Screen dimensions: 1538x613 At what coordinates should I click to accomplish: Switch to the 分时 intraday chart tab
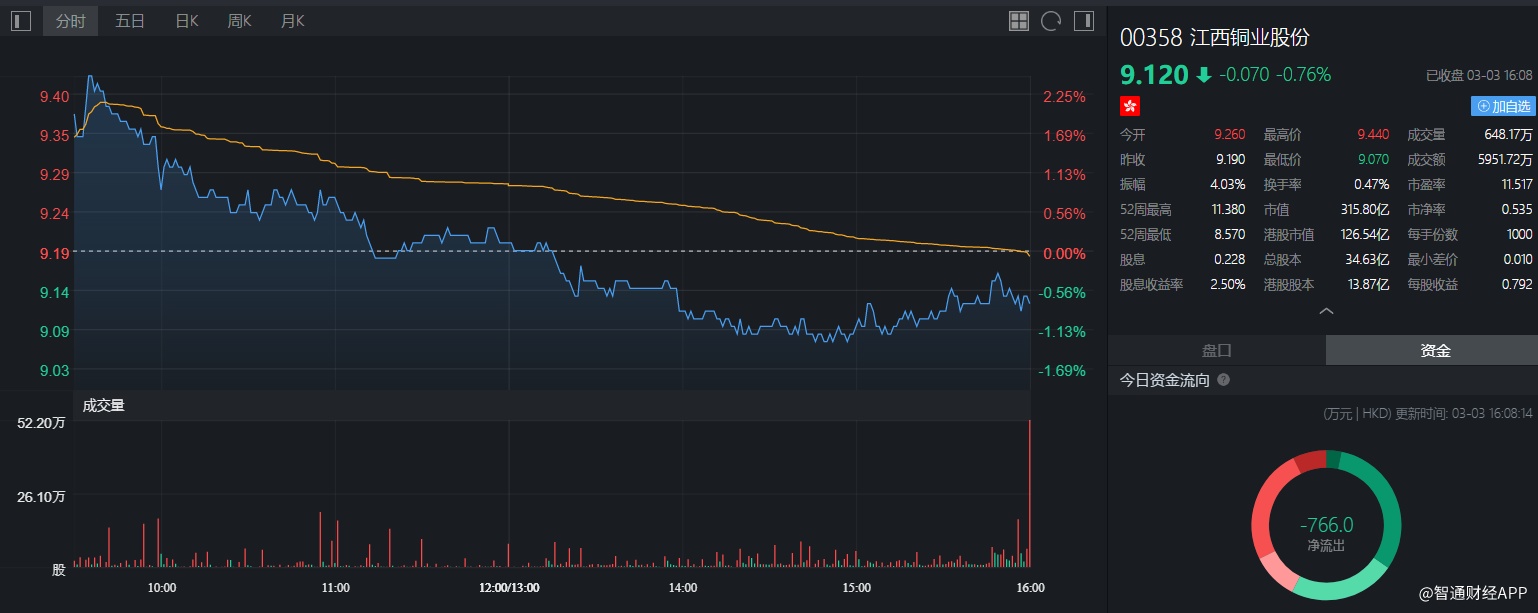(70, 21)
